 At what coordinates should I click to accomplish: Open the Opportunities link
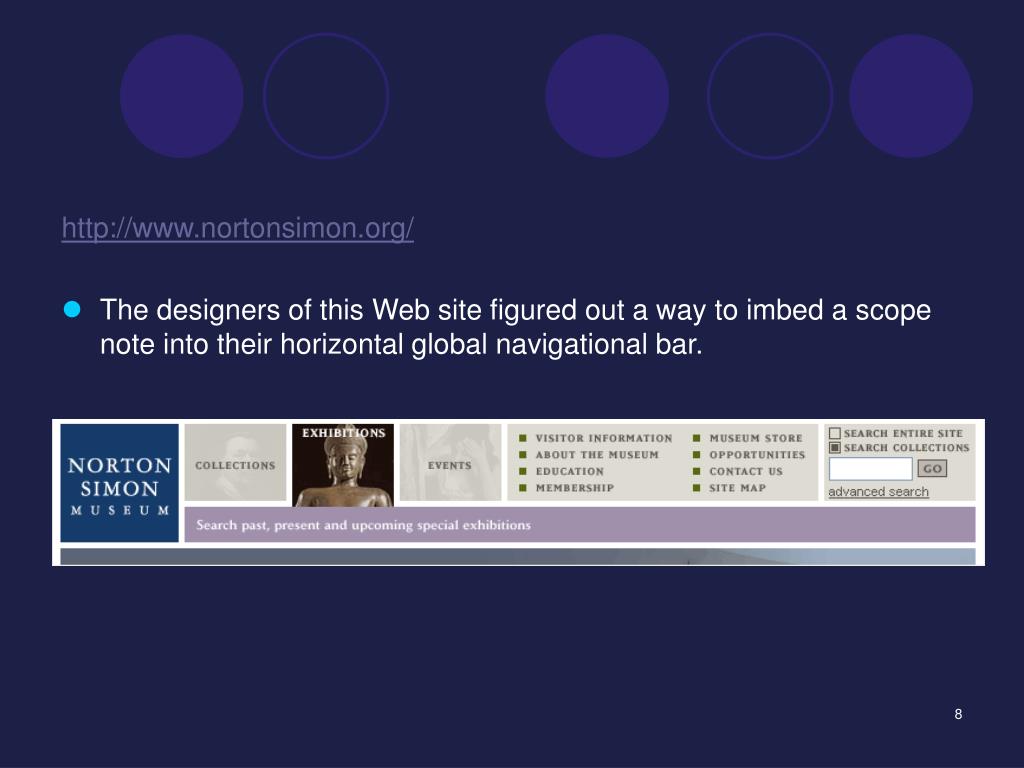tap(757, 455)
